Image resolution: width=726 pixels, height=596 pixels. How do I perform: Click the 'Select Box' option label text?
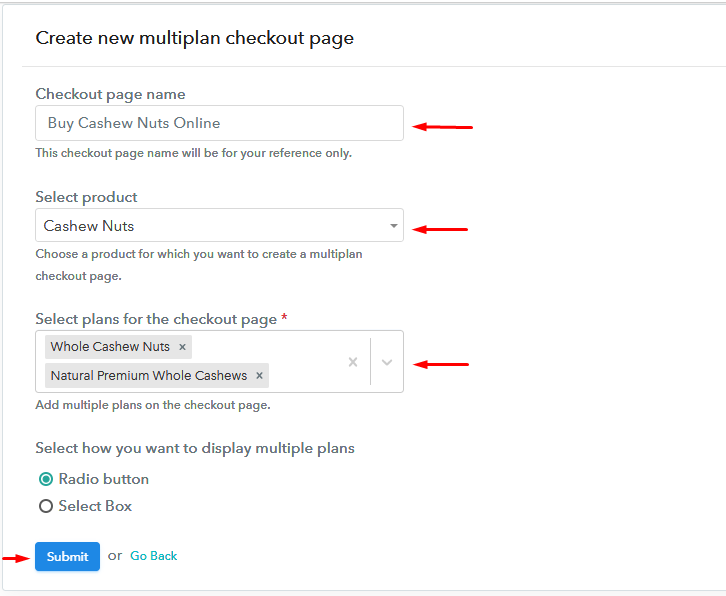[95, 506]
